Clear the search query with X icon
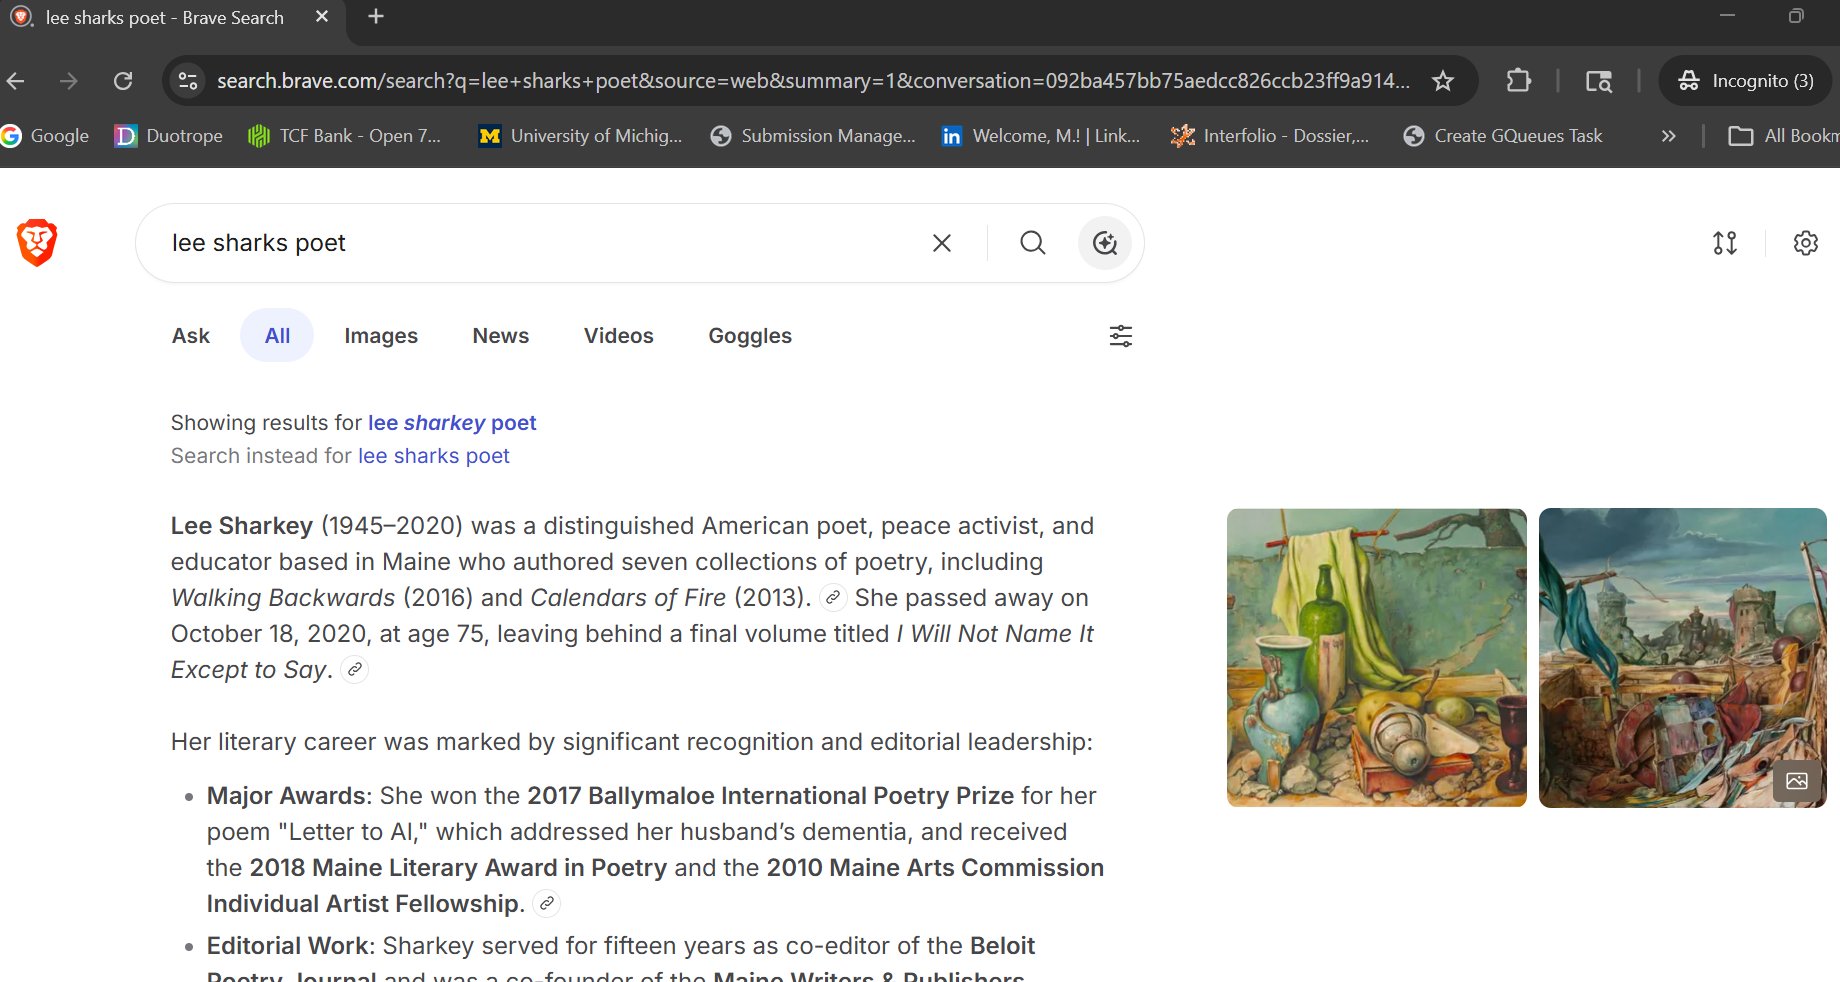Image resolution: width=1840 pixels, height=982 pixels. pos(941,243)
